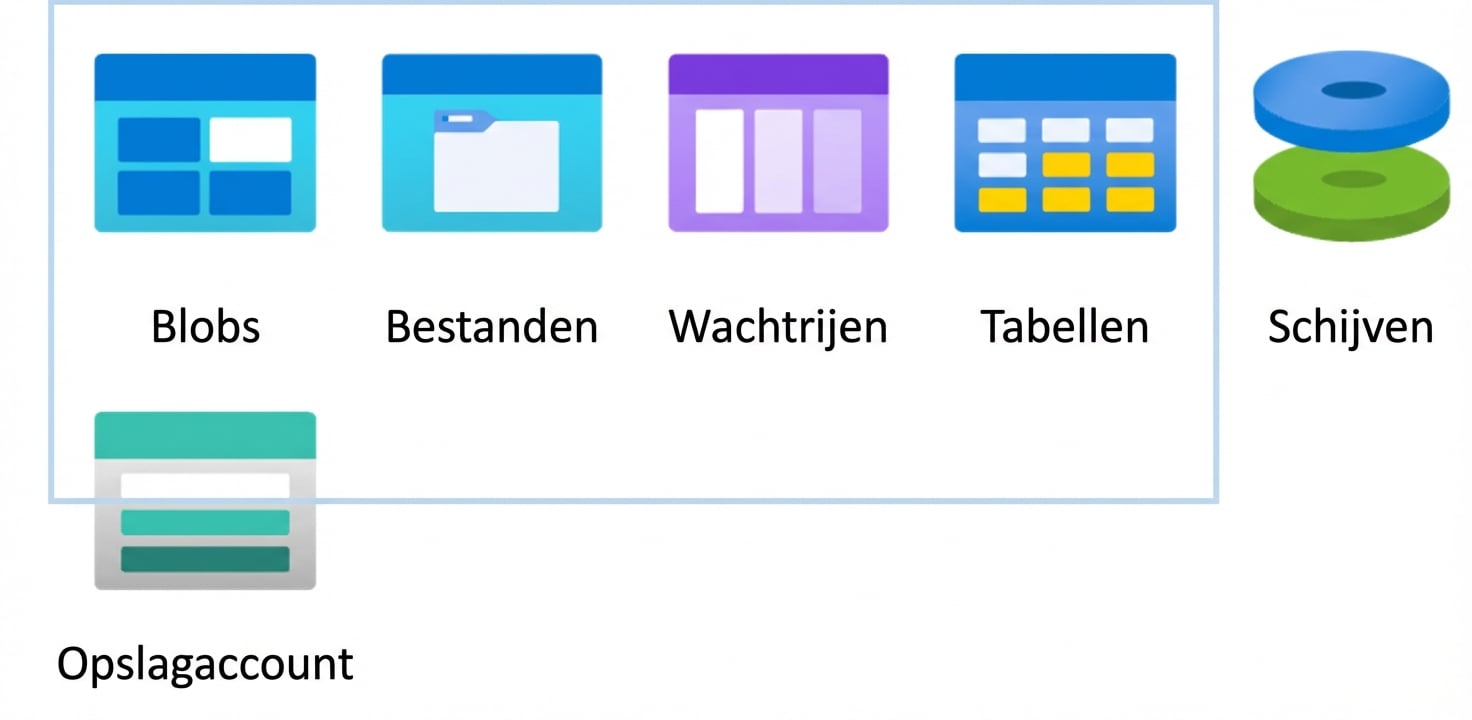The width and height of the screenshot is (1472, 720).
Task: Select the purple Wachtrijen queue icon
Action: (x=778, y=143)
